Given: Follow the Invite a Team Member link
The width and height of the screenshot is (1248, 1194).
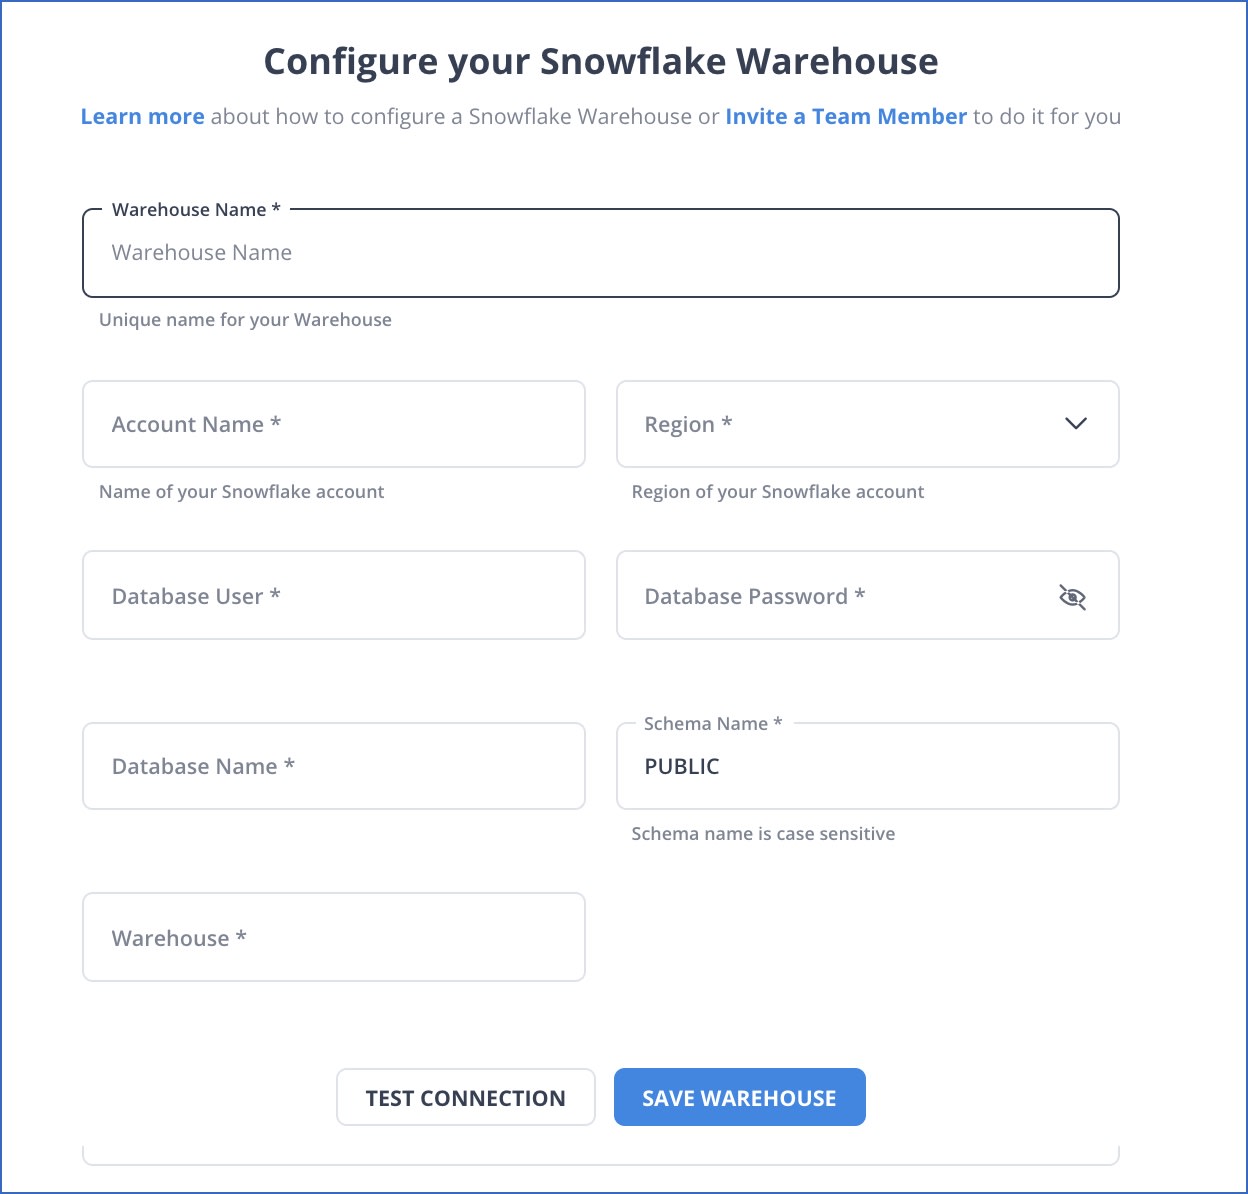Looking at the screenshot, I should (x=846, y=117).
